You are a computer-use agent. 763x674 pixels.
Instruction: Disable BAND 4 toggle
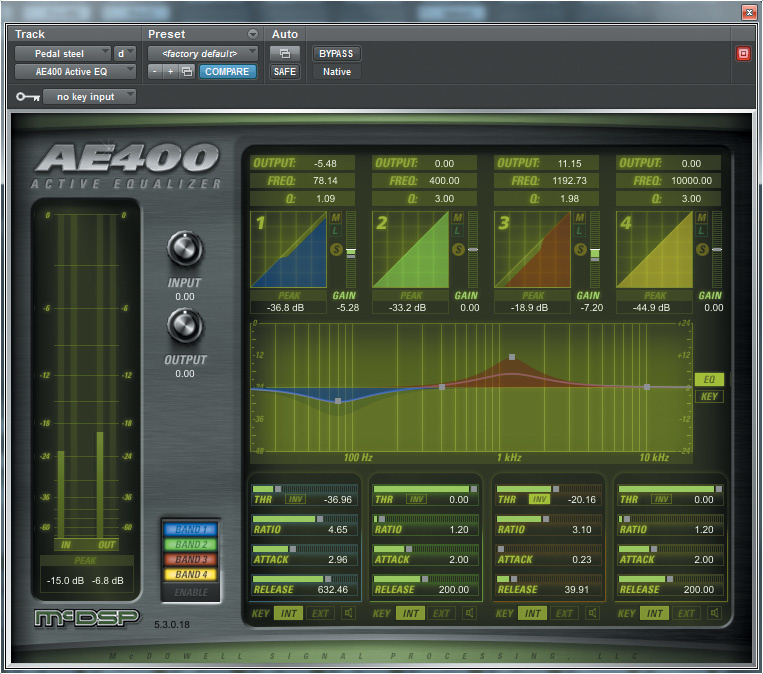pyautogui.click(x=191, y=575)
